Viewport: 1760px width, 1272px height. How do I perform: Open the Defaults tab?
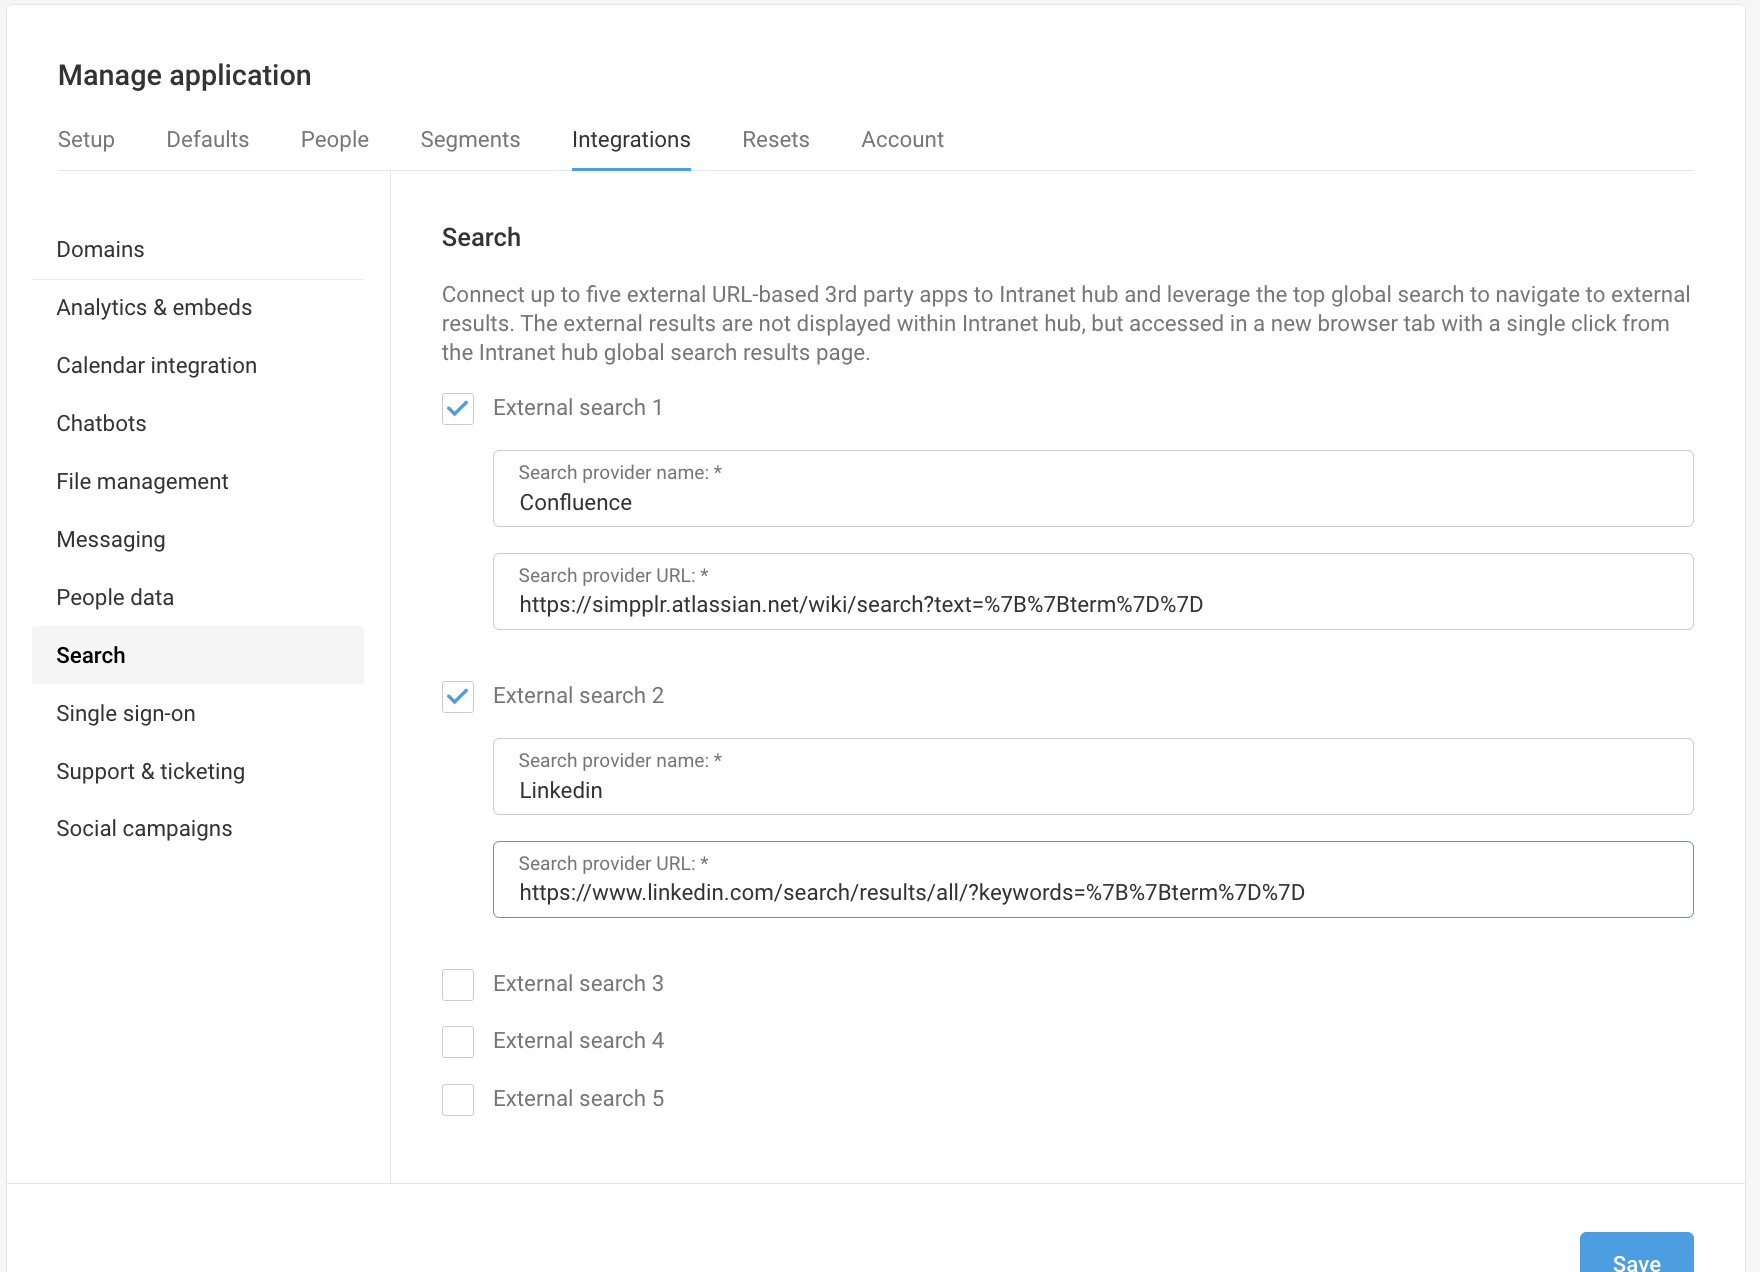tap(207, 140)
